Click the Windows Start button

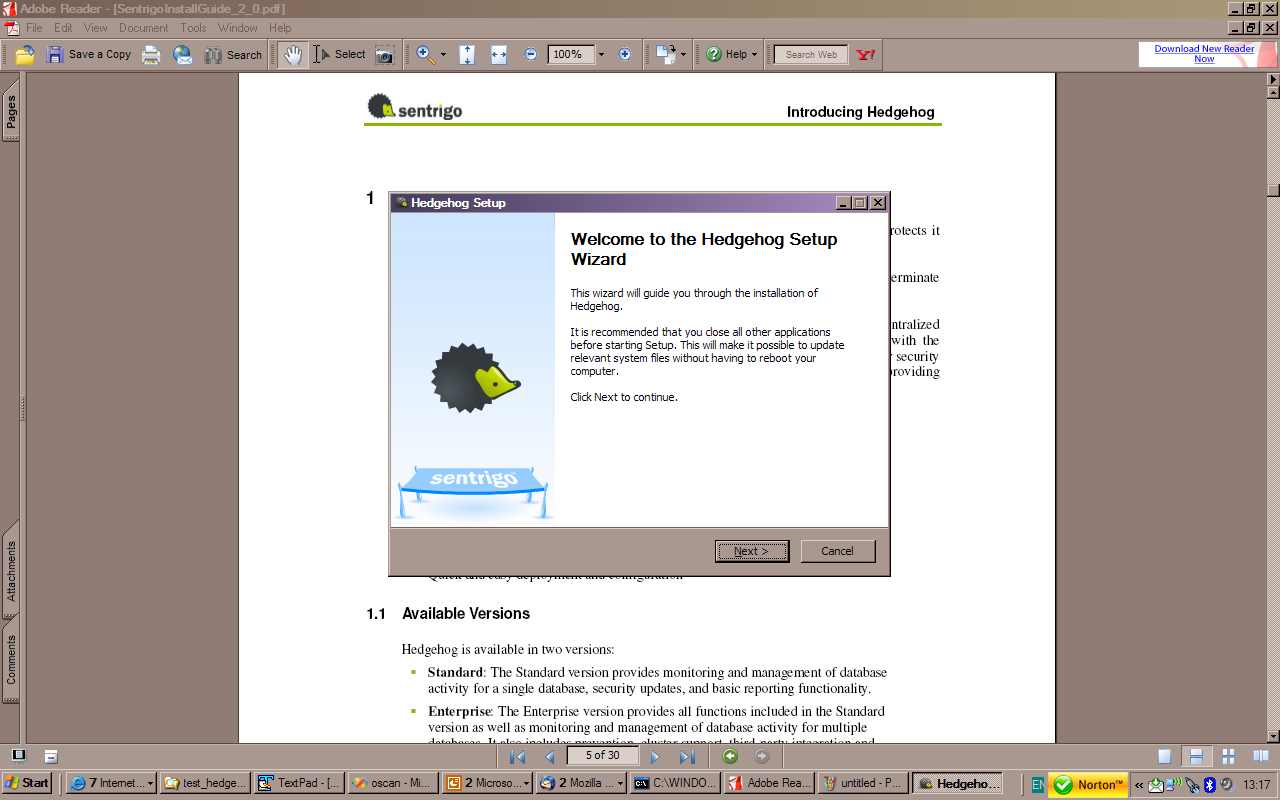pyautogui.click(x=27, y=783)
